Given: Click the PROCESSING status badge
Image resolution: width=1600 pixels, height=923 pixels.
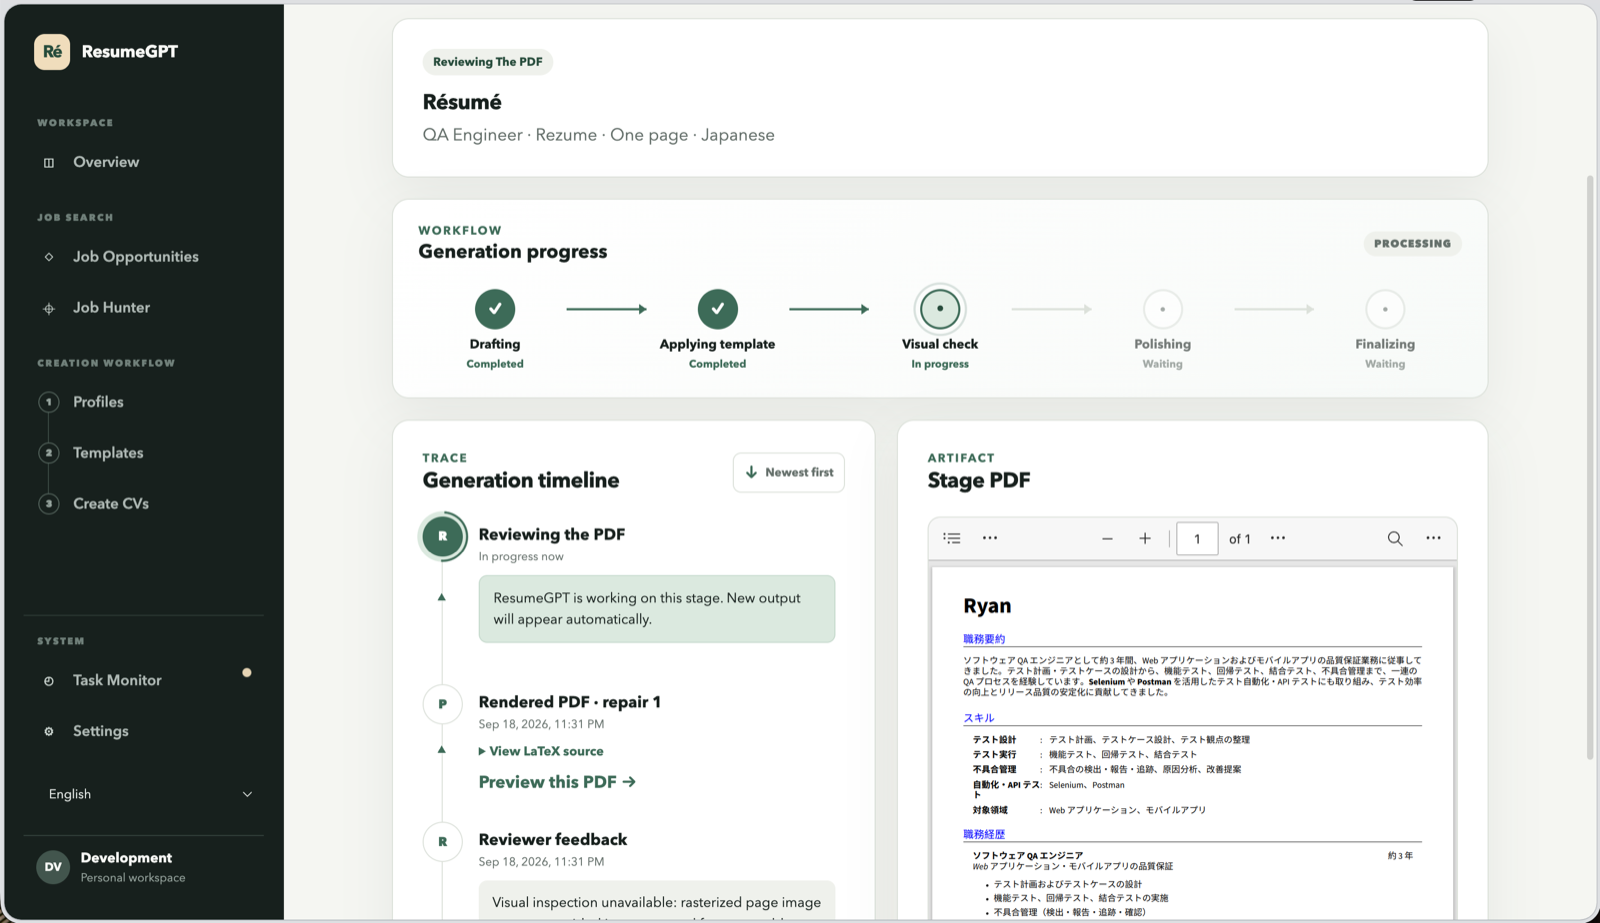Looking at the screenshot, I should point(1412,243).
